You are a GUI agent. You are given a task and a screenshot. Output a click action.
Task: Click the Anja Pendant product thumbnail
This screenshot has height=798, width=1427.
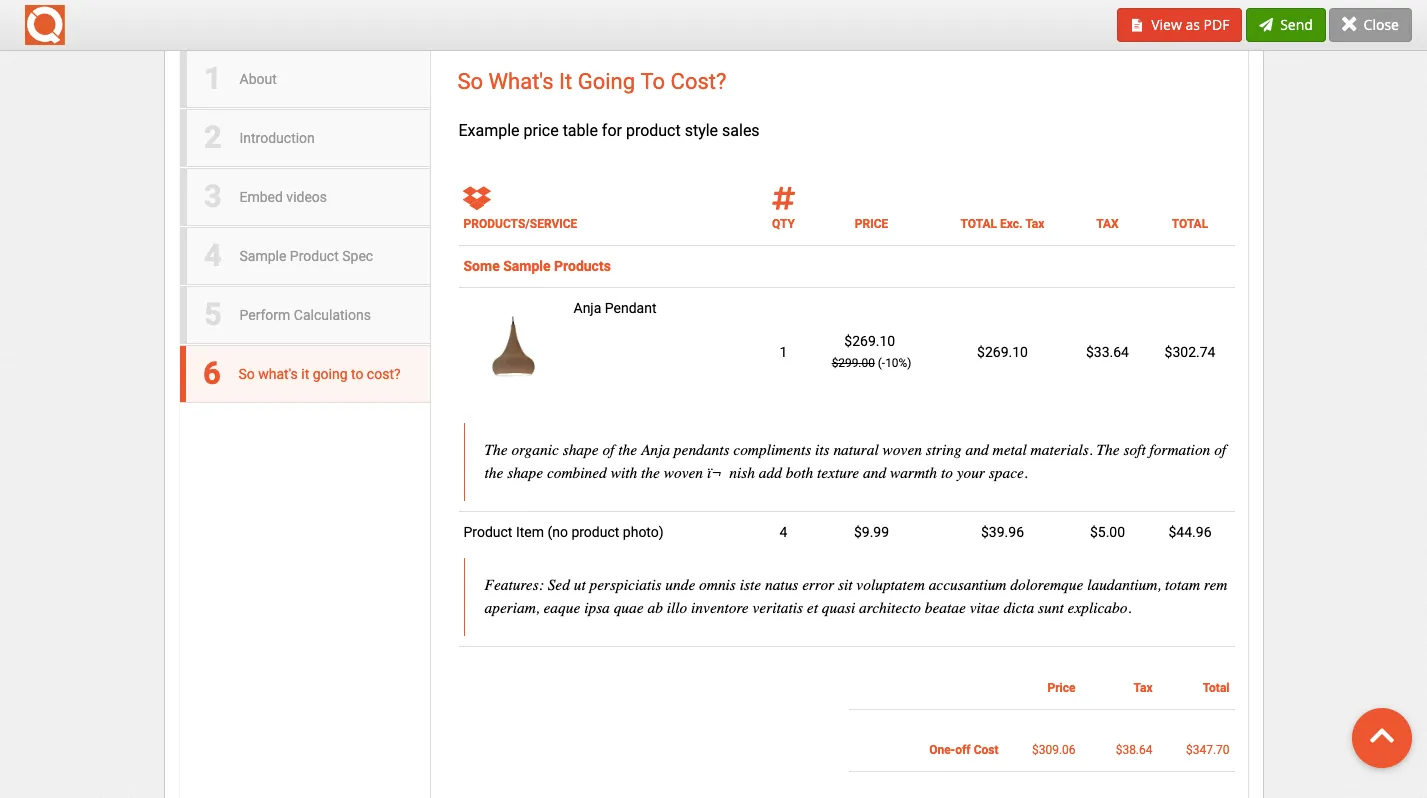point(513,348)
